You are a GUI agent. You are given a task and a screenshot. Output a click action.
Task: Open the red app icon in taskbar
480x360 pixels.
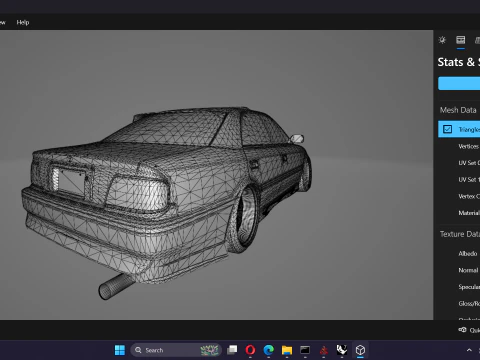(x=323, y=350)
